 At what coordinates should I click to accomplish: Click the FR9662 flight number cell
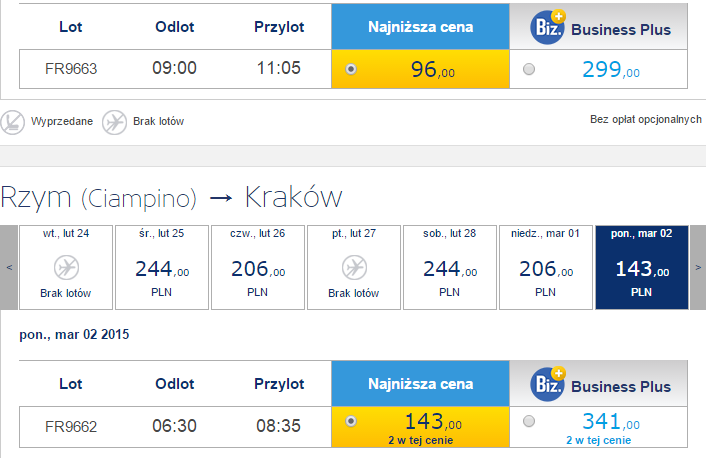click(71, 426)
